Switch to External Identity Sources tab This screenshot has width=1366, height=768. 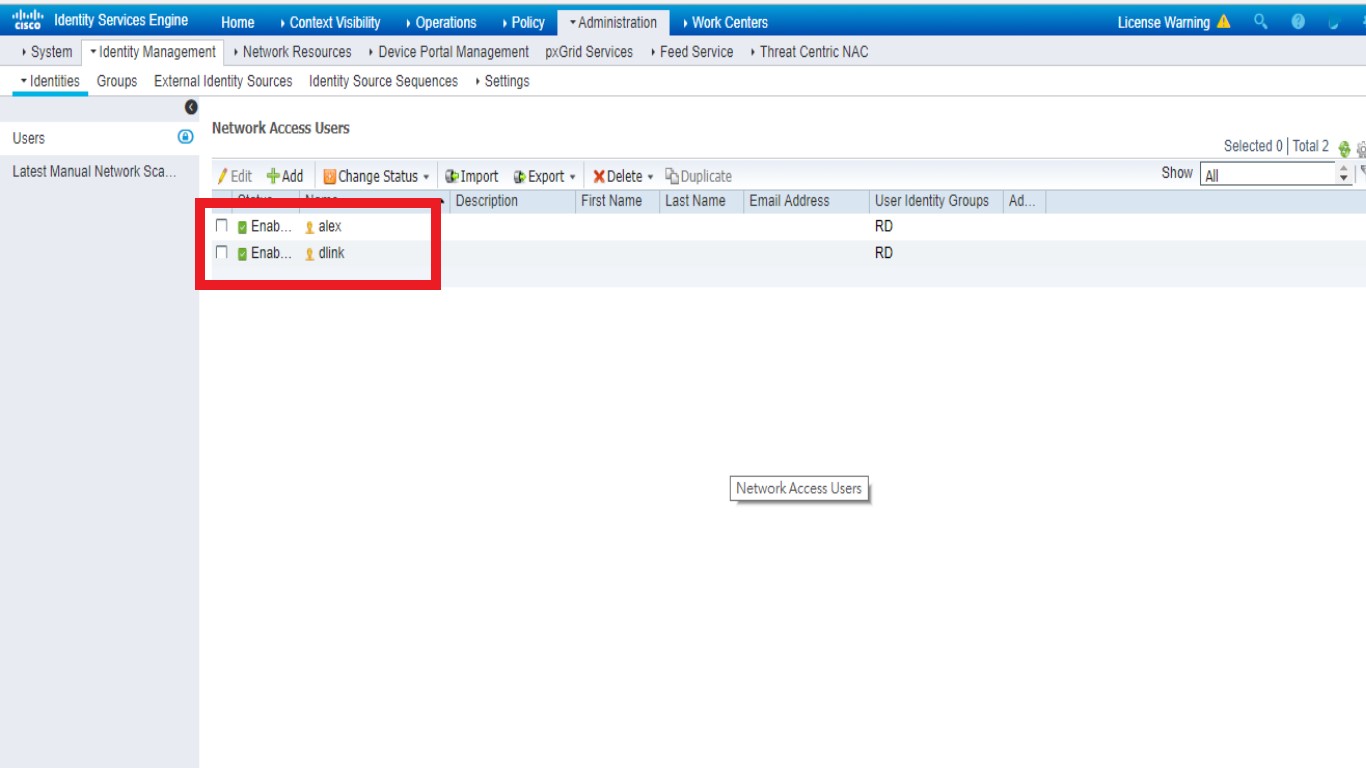223,81
